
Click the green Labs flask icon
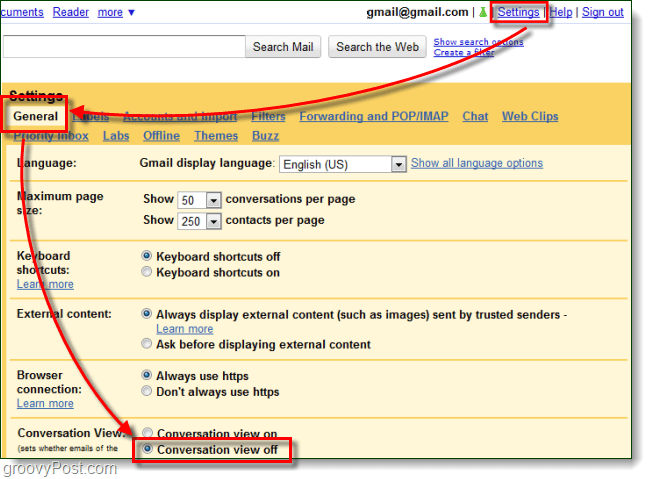(483, 12)
